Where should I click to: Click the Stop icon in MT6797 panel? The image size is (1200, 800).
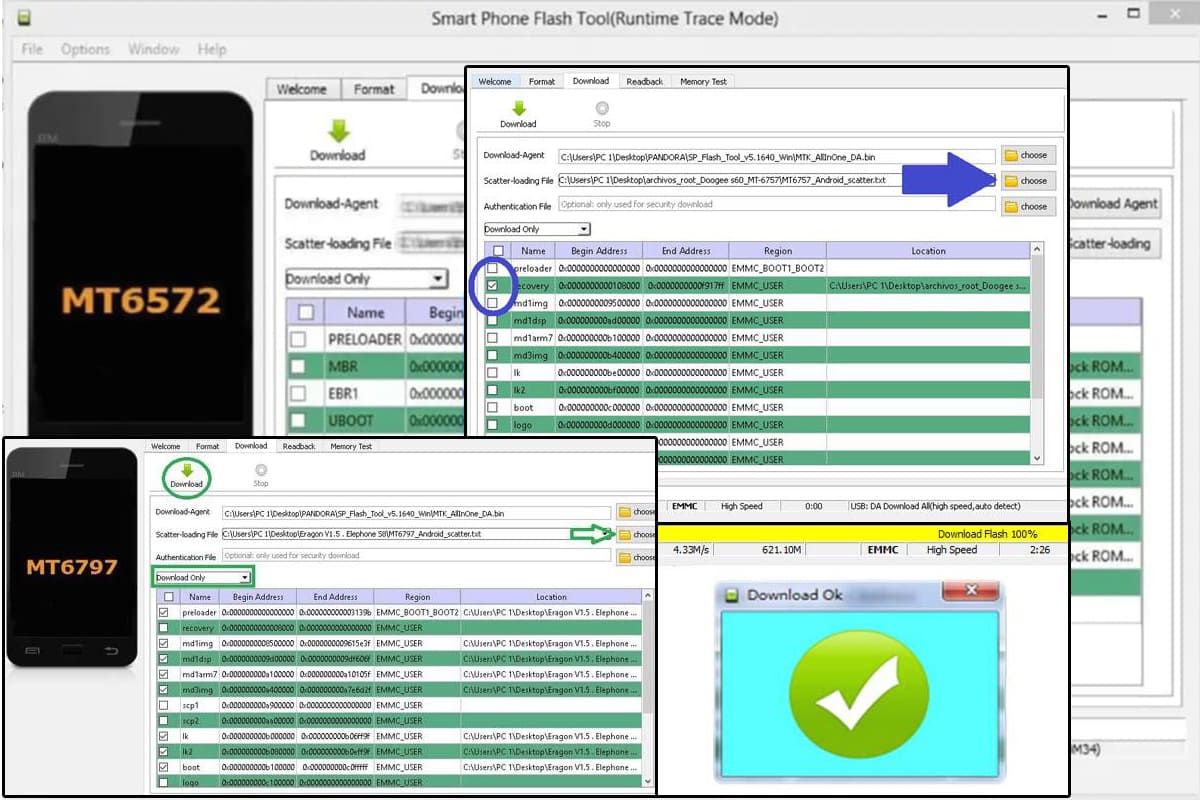point(261,469)
